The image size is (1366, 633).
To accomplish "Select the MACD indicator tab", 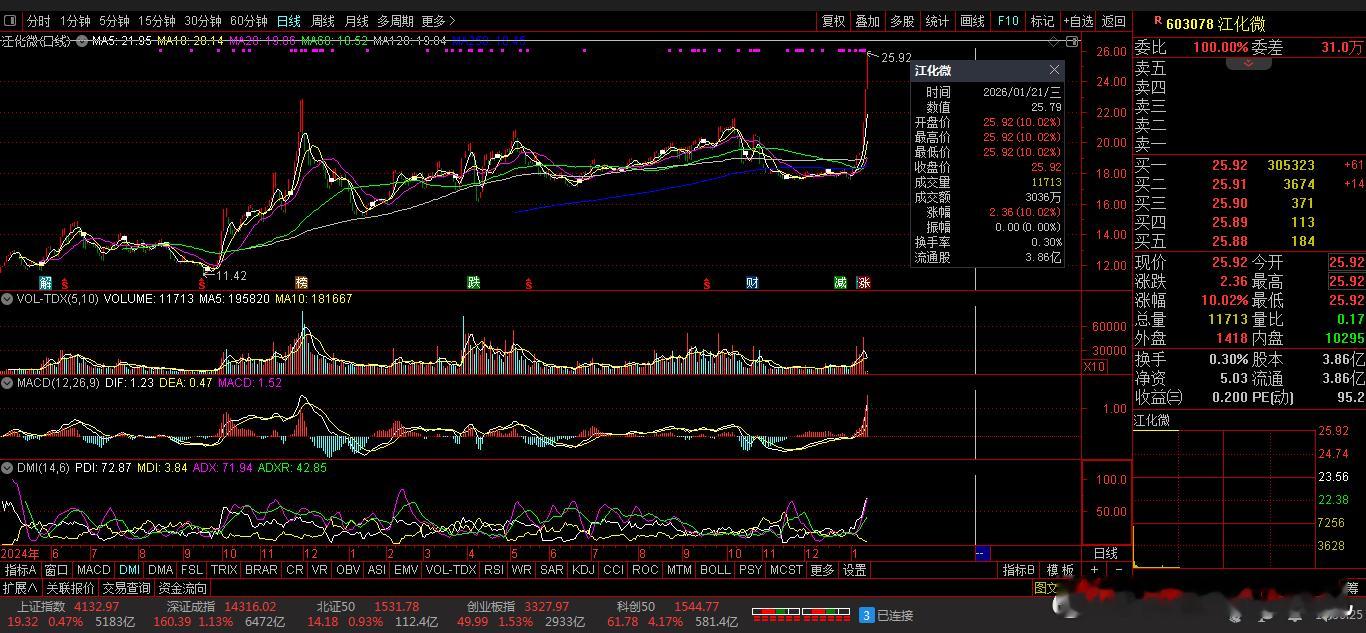I will pyautogui.click(x=93, y=570).
